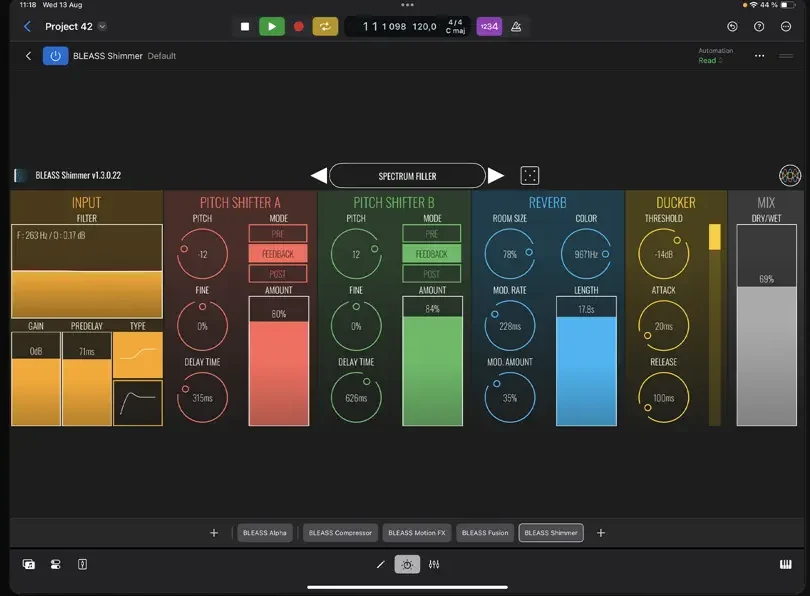Select PRE mode in Pitch Shifter B
This screenshot has width=810, height=596.
pos(431,233)
